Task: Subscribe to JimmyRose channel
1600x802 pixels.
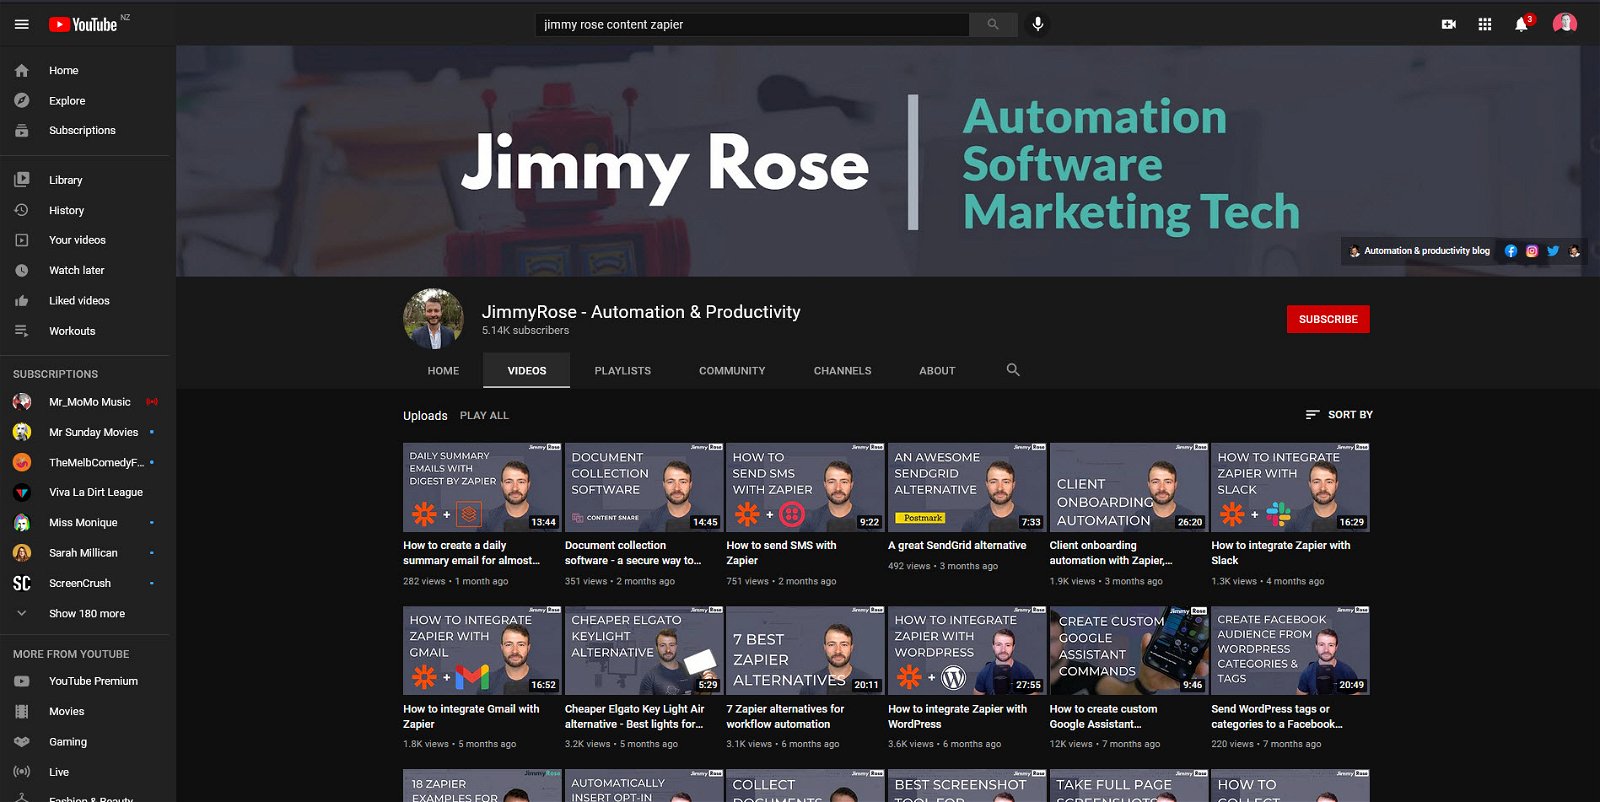Action: pos(1328,319)
